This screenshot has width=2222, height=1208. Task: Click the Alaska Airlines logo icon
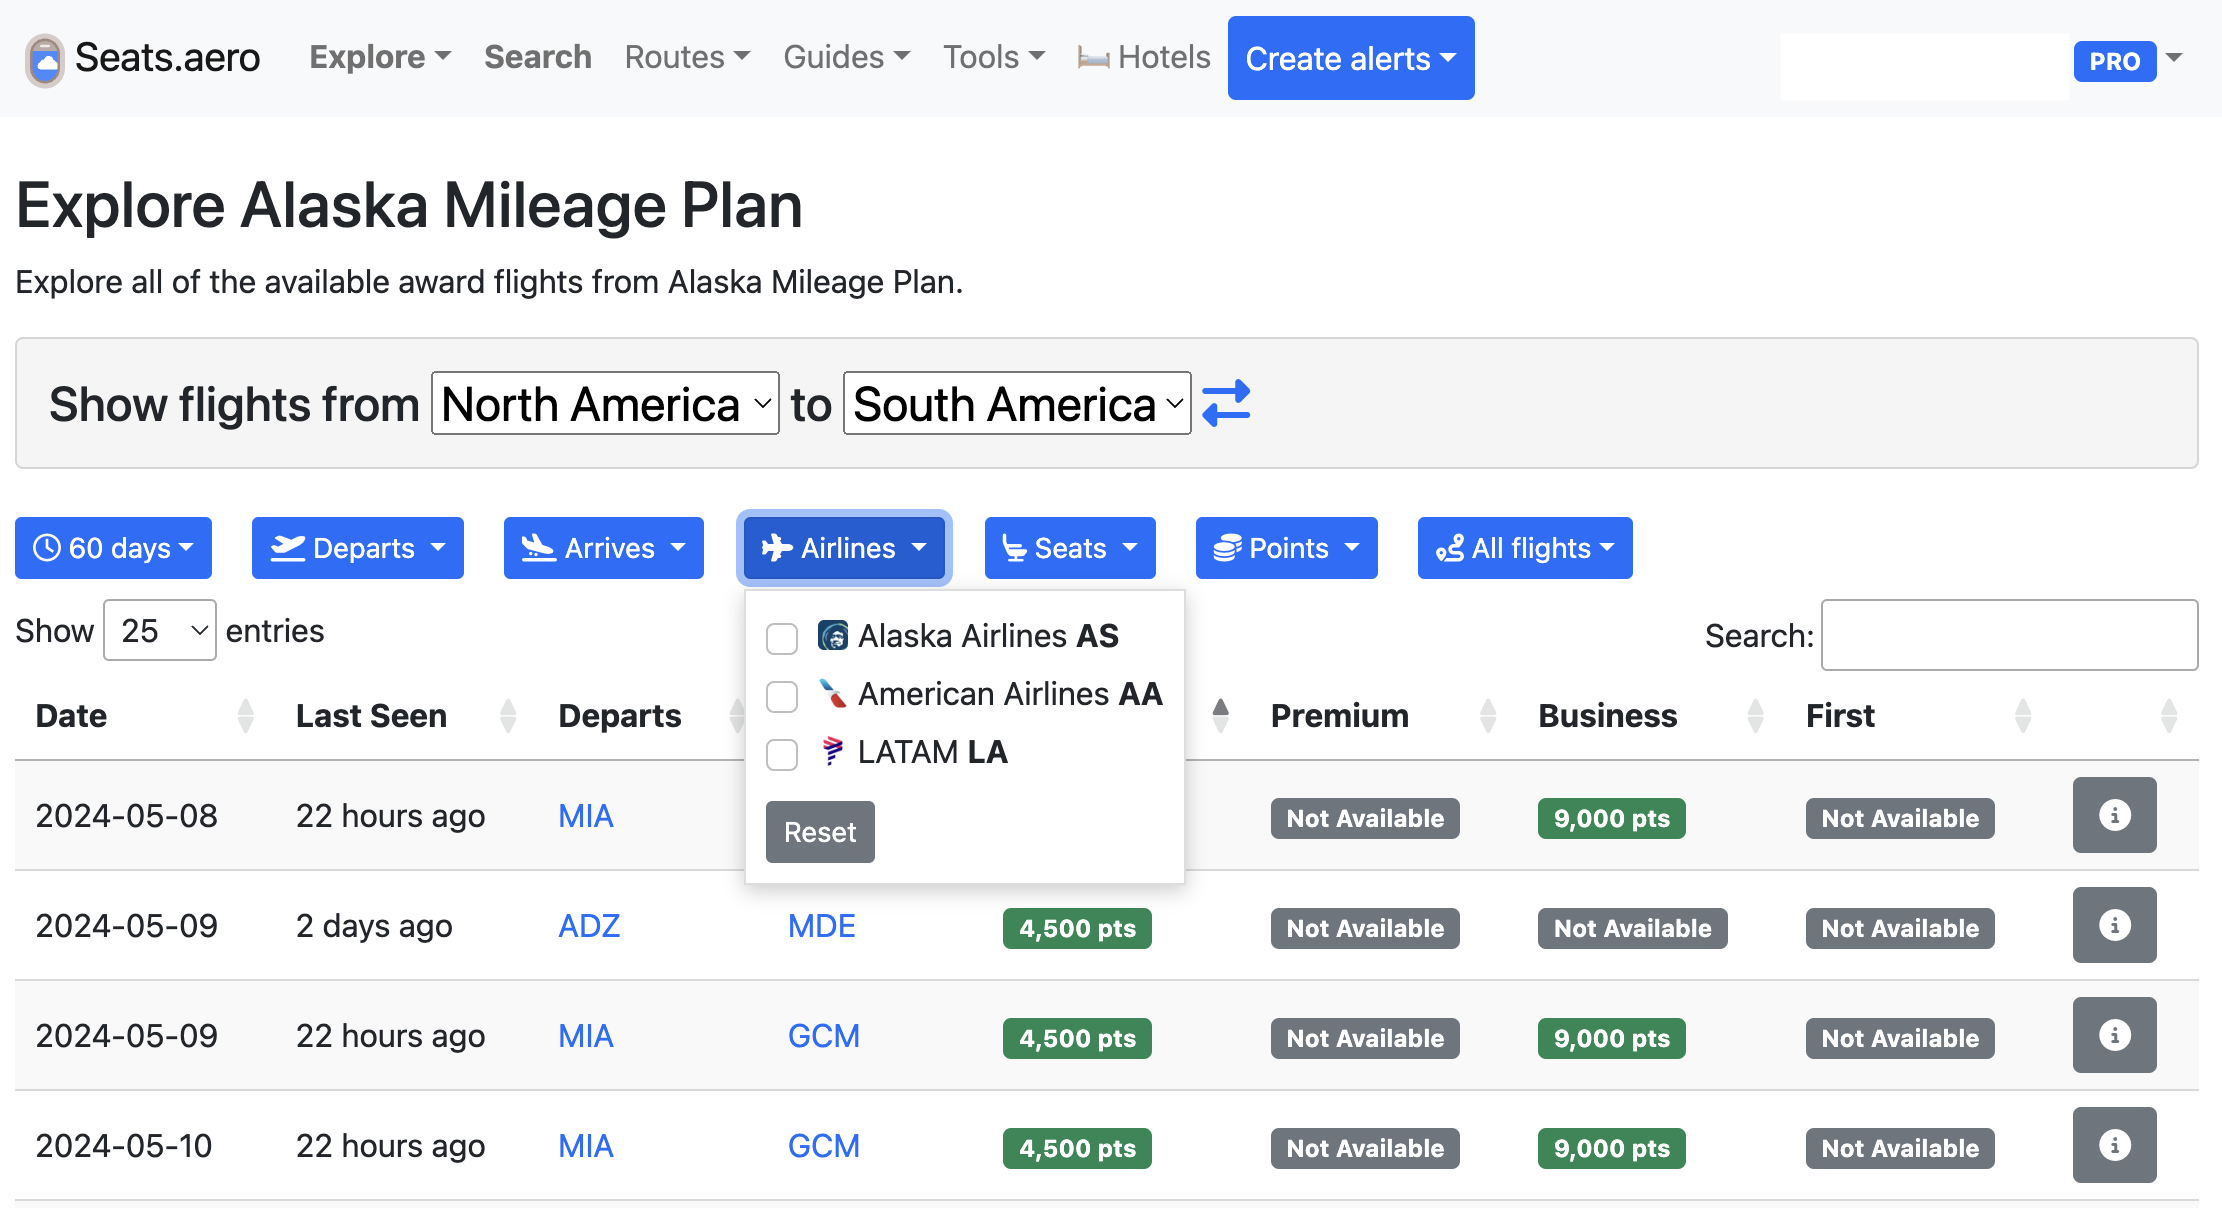[833, 635]
